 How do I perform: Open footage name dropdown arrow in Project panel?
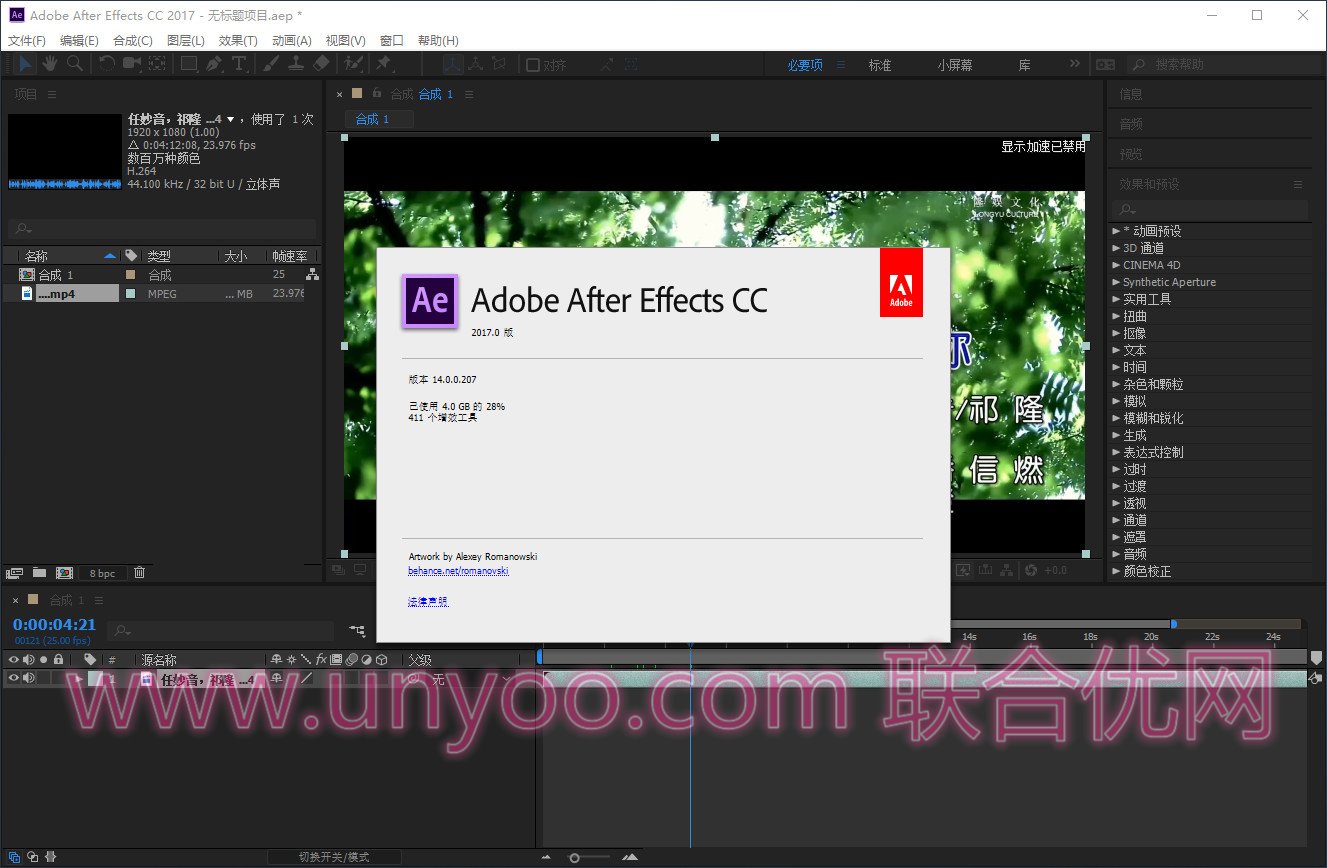tap(231, 119)
